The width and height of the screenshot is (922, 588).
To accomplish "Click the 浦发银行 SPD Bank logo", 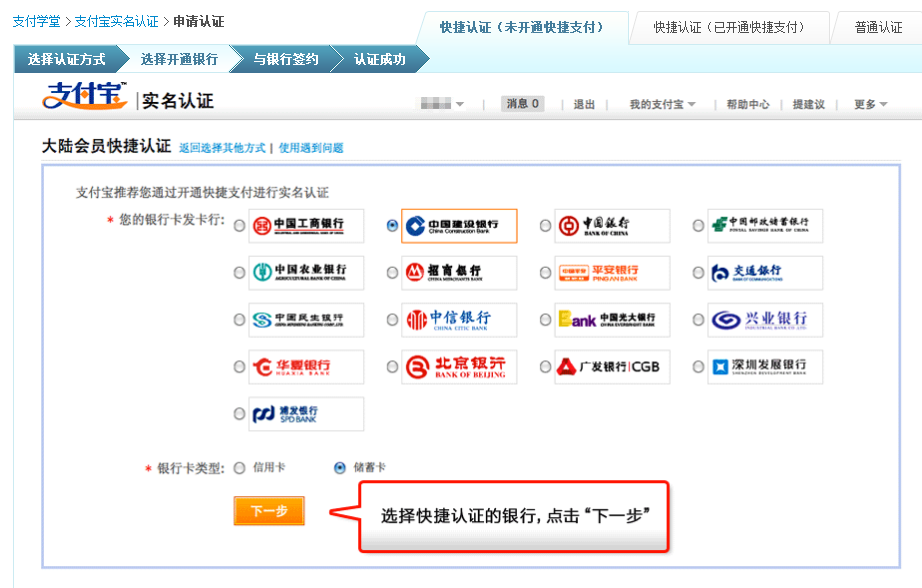I will (306, 414).
